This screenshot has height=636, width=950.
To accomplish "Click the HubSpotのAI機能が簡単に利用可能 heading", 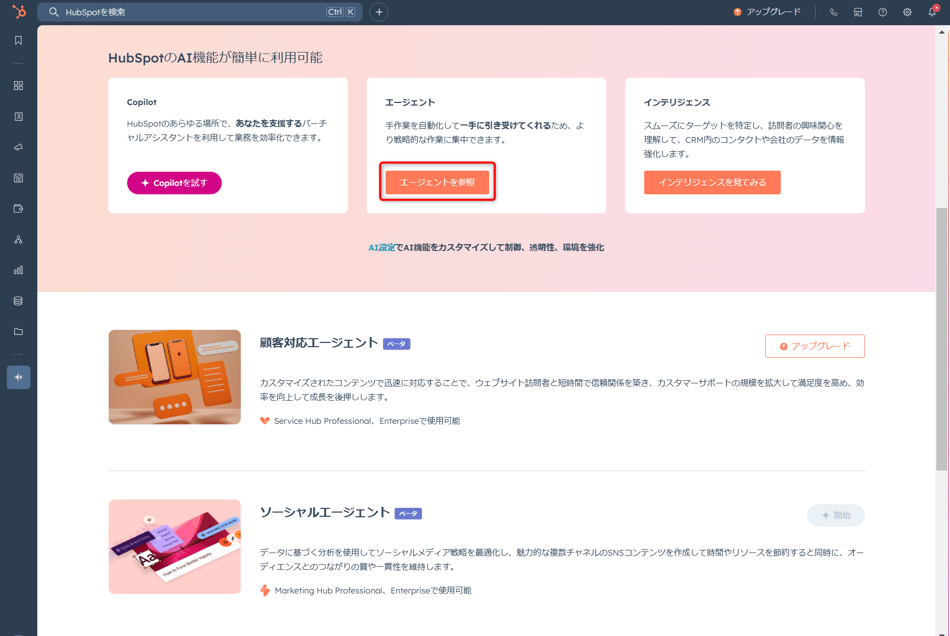I will (215, 58).
